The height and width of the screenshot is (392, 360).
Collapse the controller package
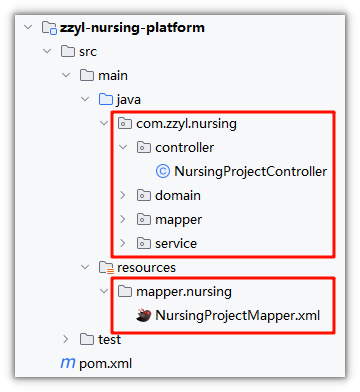(123, 147)
